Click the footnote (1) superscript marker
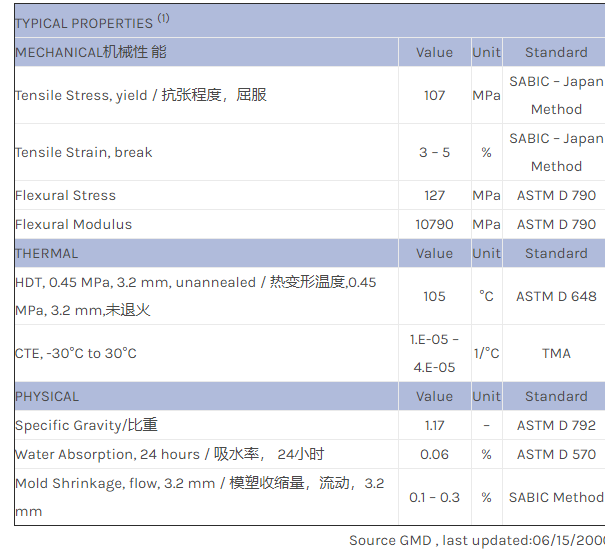The image size is (605, 554). coord(163,18)
